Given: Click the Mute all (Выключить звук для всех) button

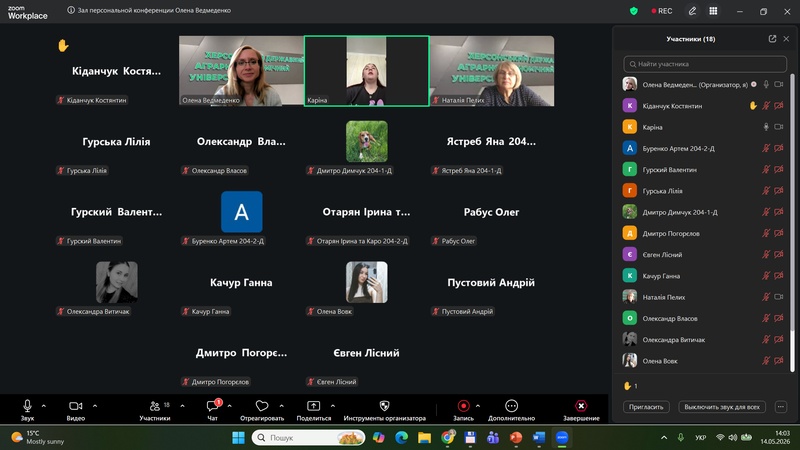Looking at the screenshot, I should tap(721, 407).
